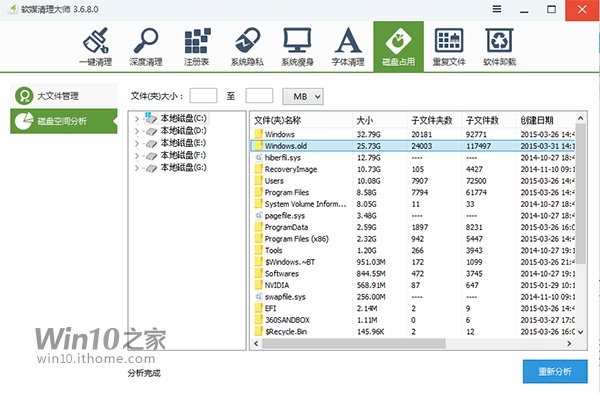Open the 一键清理 one-click clean tool
The width and height of the screenshot is (600, 393).
(x=96, y=47)
